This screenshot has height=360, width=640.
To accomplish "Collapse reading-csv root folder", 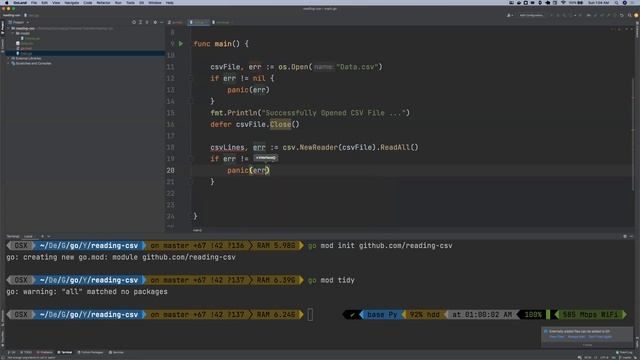I will tap(9, 29).
